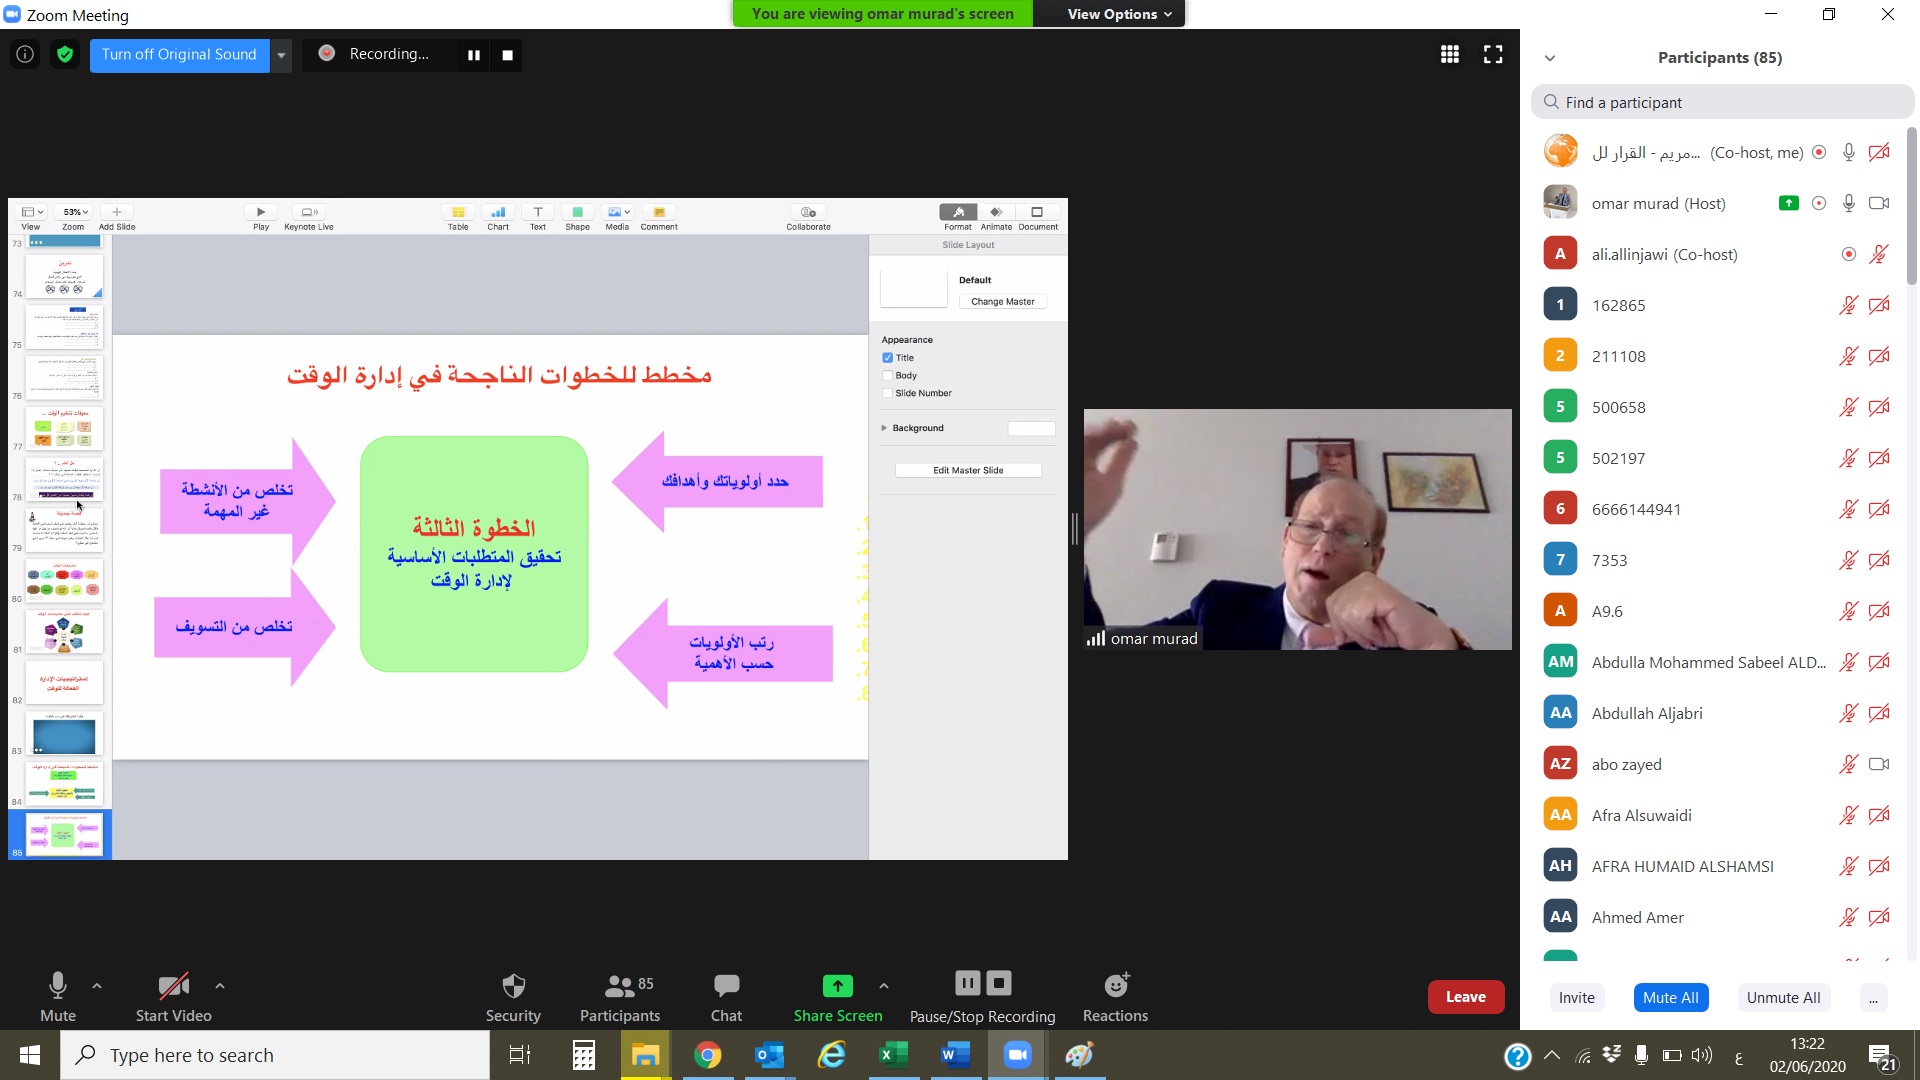Click the green encryption shield icon
This screenshot has width=1920, height=1080.
click(65, 54)
